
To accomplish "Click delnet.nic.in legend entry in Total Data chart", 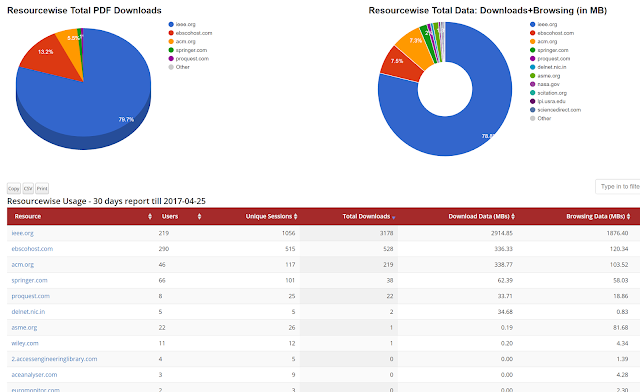I will [548, 67].
